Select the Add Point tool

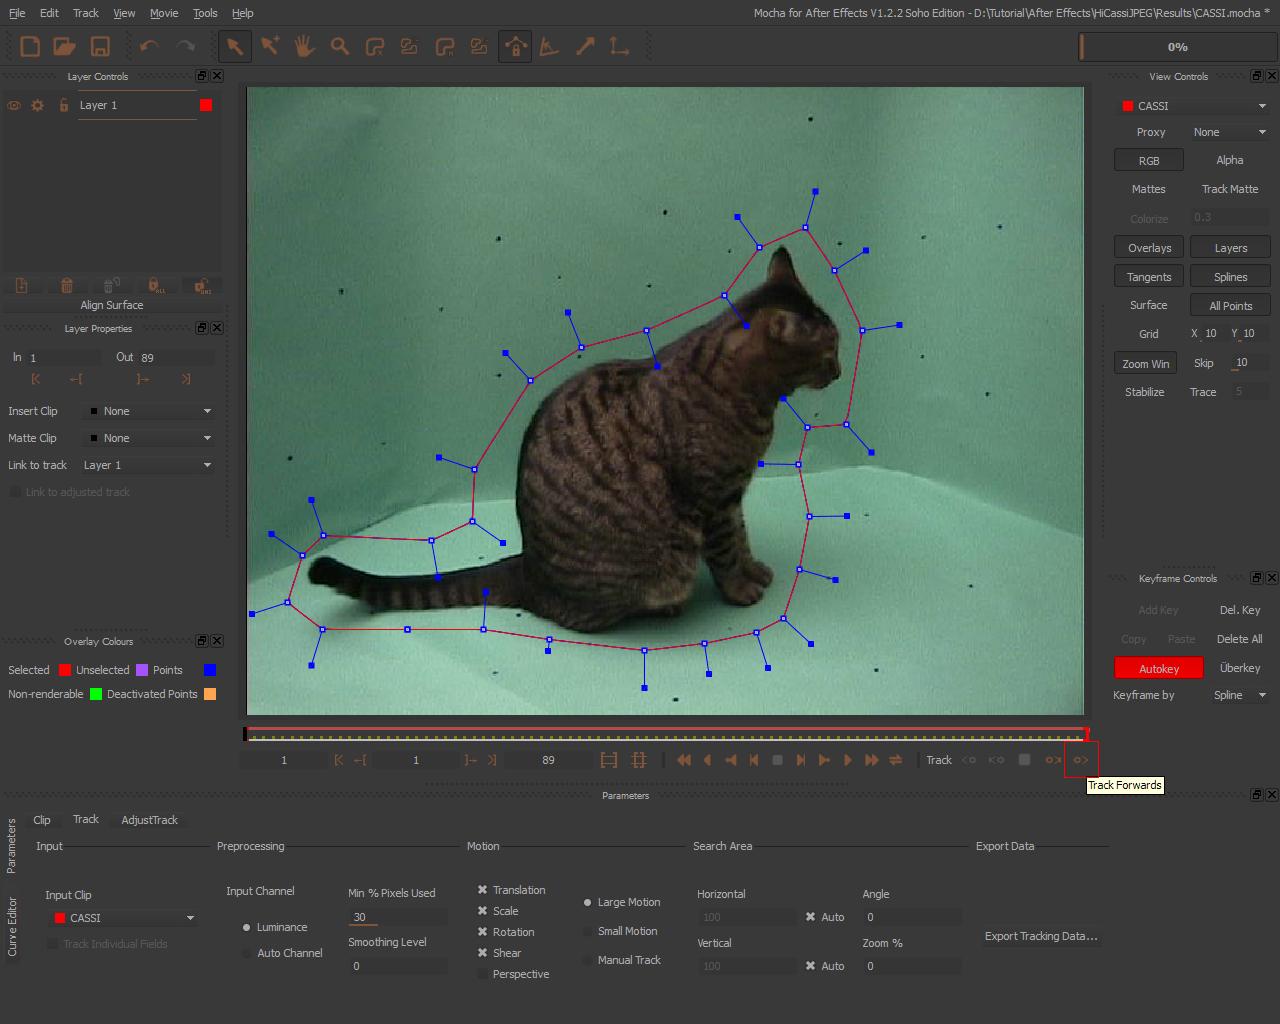270,46
